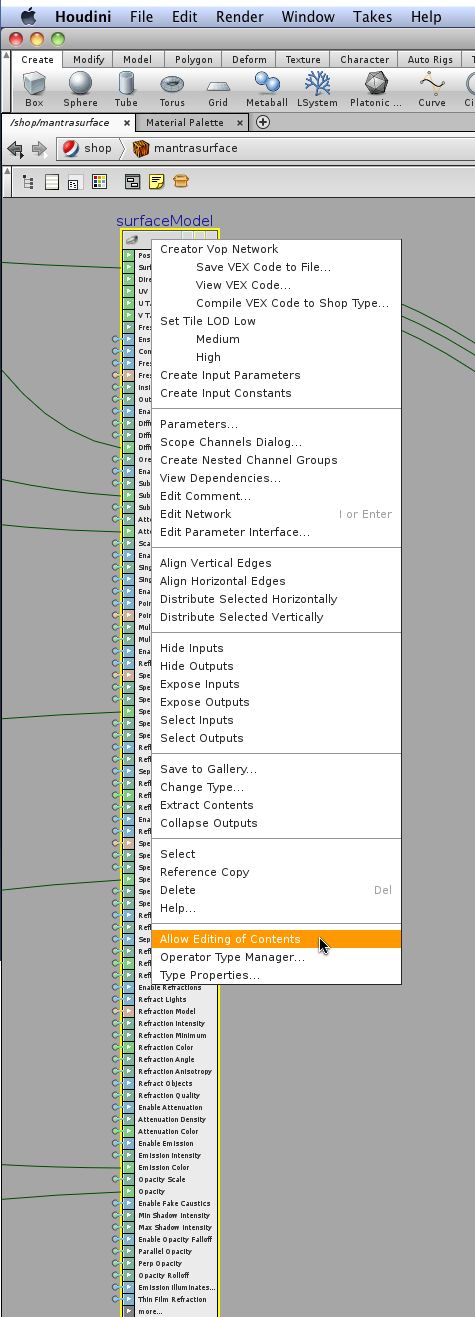
Task: Open the Houdini application menu
Action: [x=83, y=16]
